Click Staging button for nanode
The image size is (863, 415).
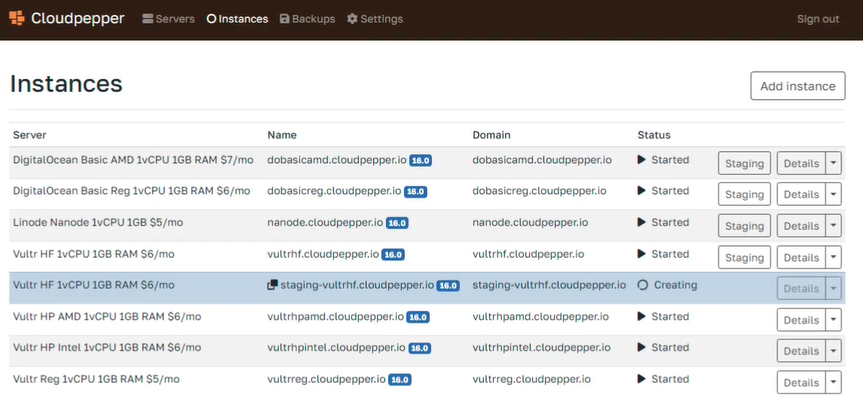click(x=744, y=226)
